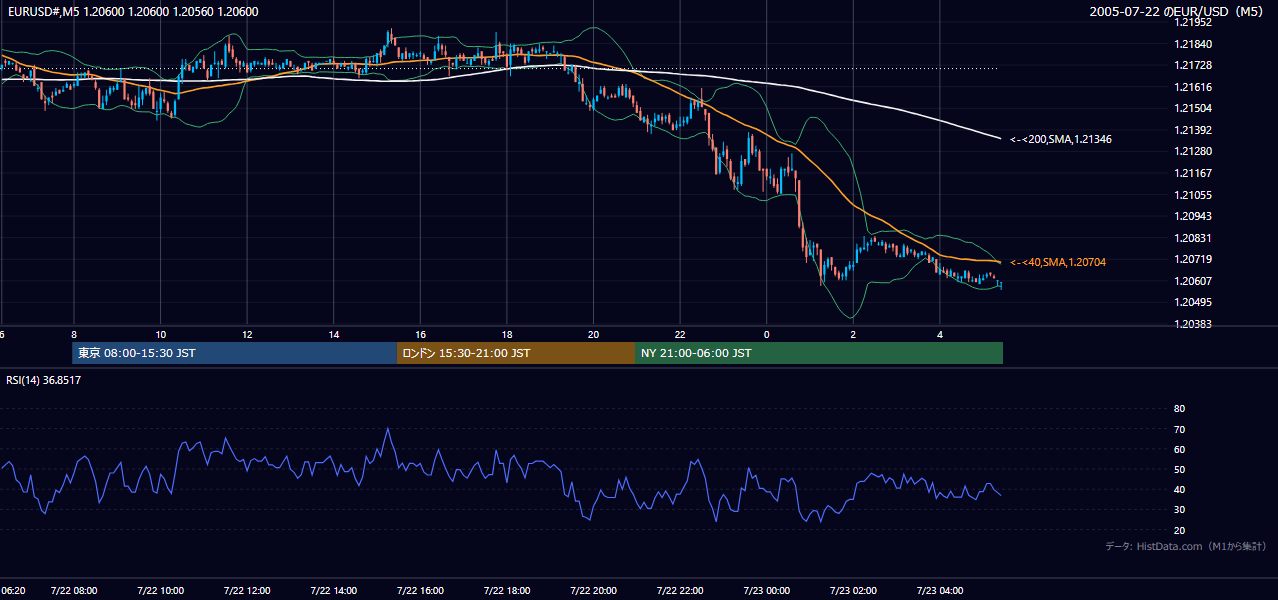Click price level 1.20943 on axis

[1192, 216]
